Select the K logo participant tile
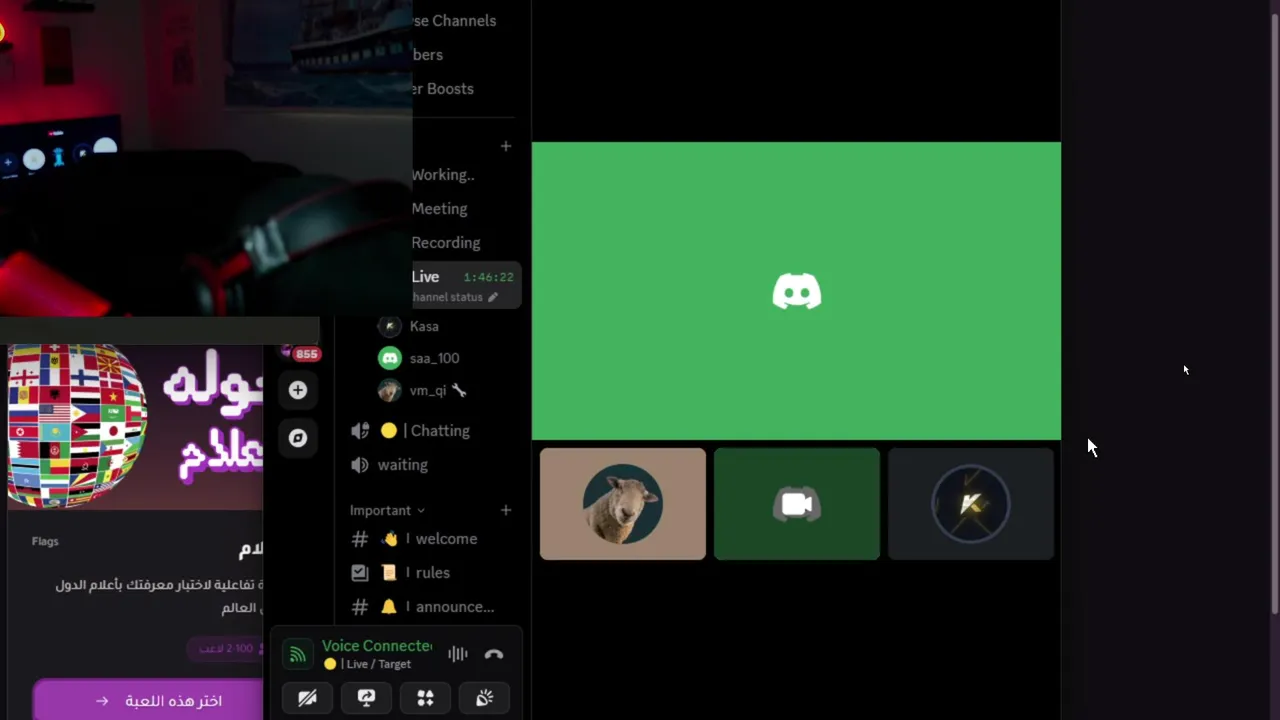The height and width of the screenshot is (720, 1280). click(971, 504)
